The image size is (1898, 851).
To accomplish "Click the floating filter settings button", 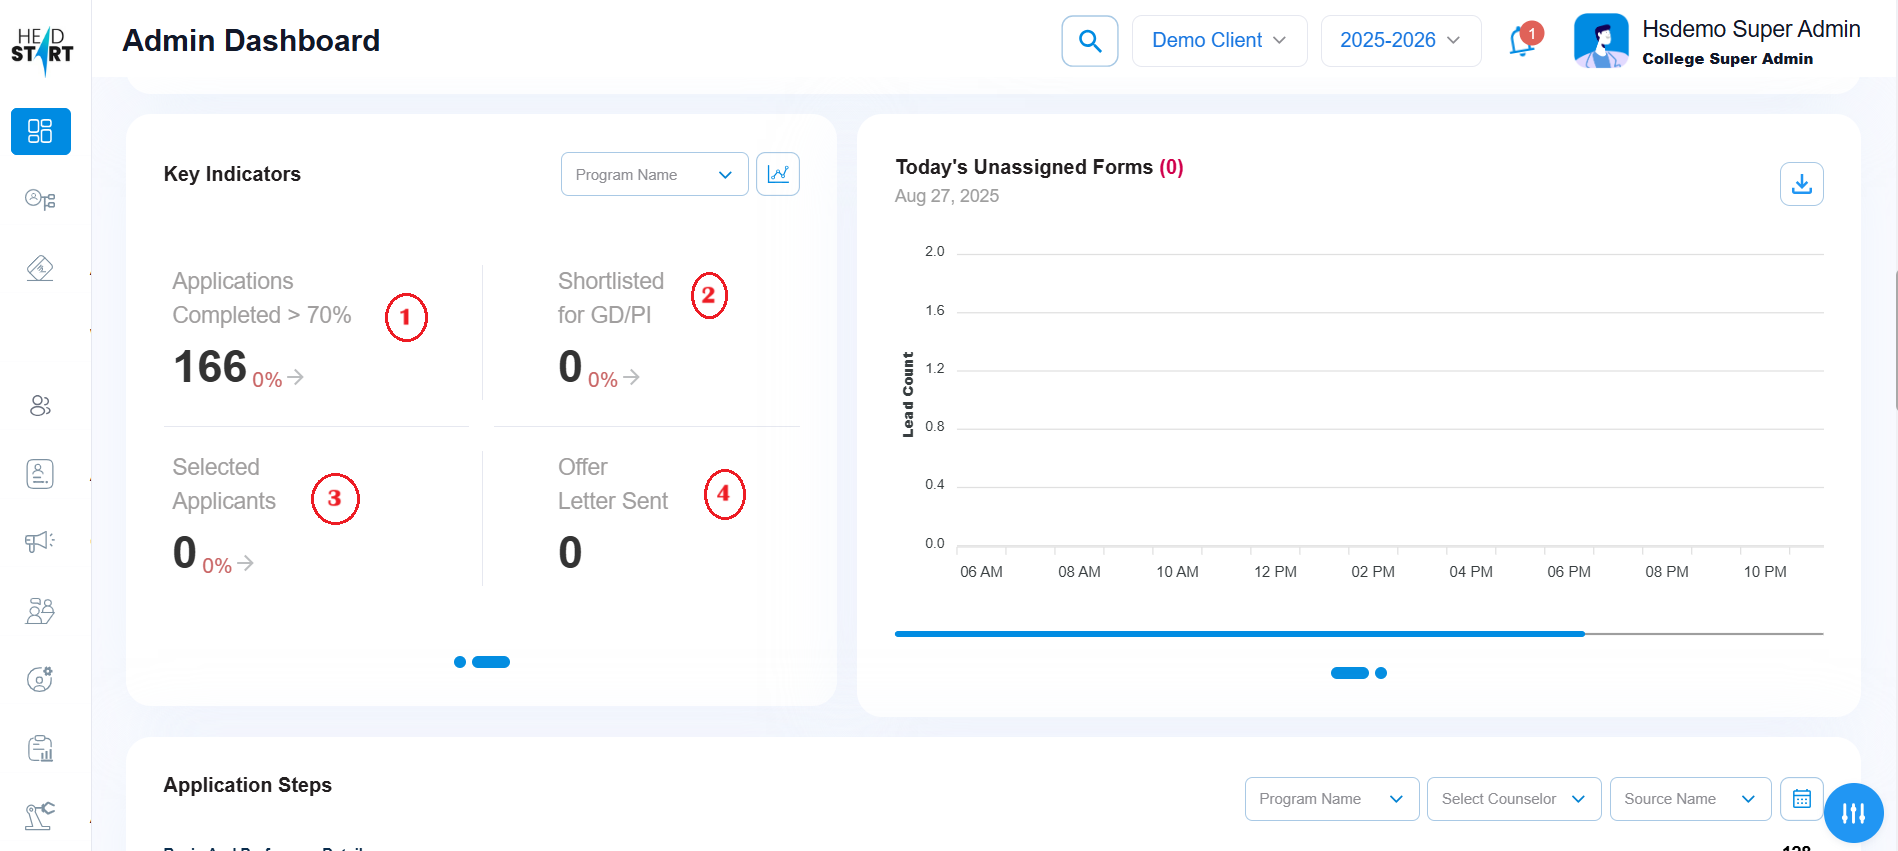I will [x=1853, y=813].
